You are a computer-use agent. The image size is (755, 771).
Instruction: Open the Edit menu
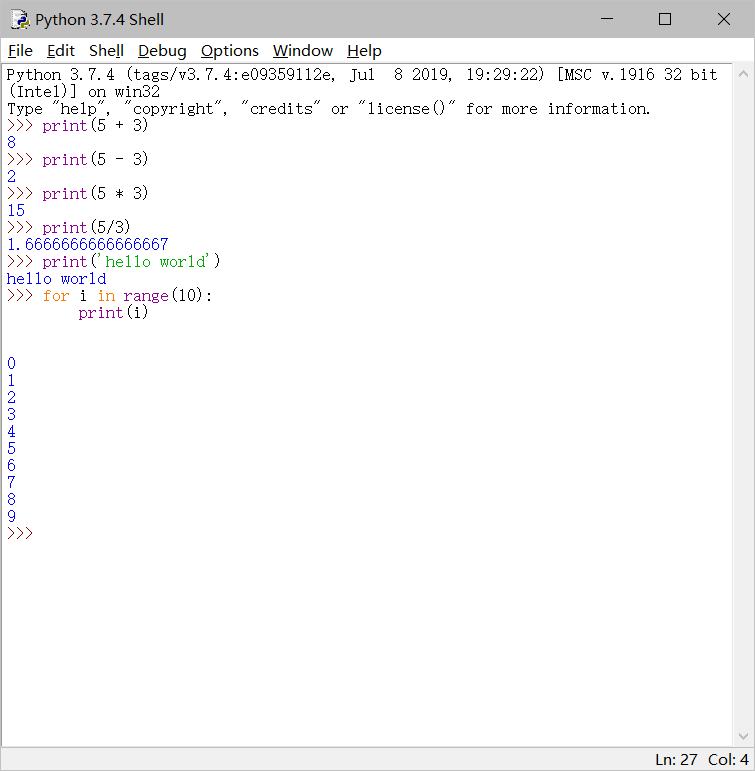coord(60,51)
